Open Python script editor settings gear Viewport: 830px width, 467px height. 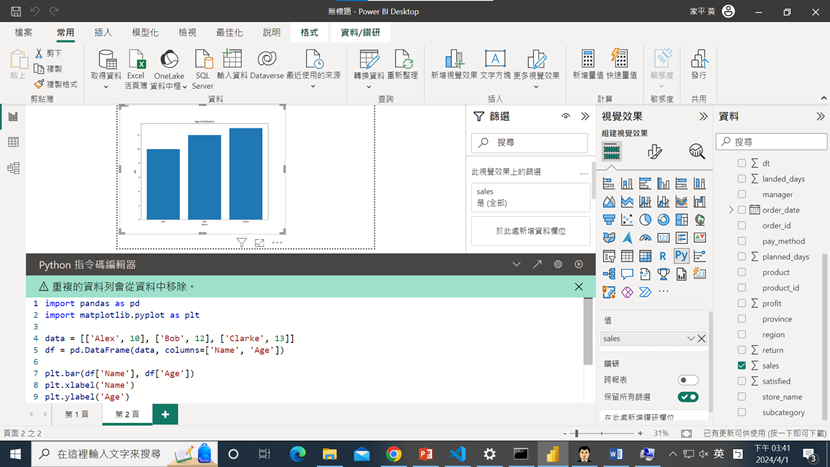coord(557,264)
